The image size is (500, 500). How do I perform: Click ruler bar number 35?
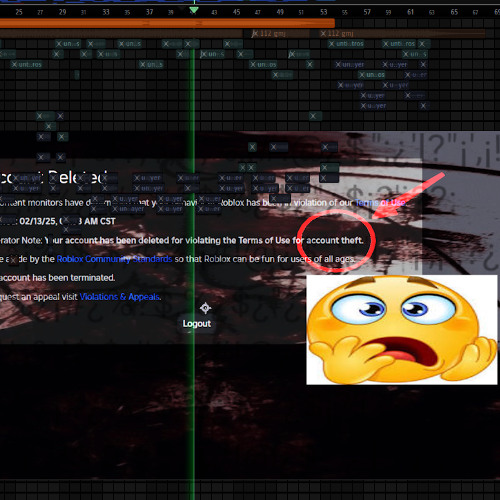pyautogui.click(x=127, y=13)
